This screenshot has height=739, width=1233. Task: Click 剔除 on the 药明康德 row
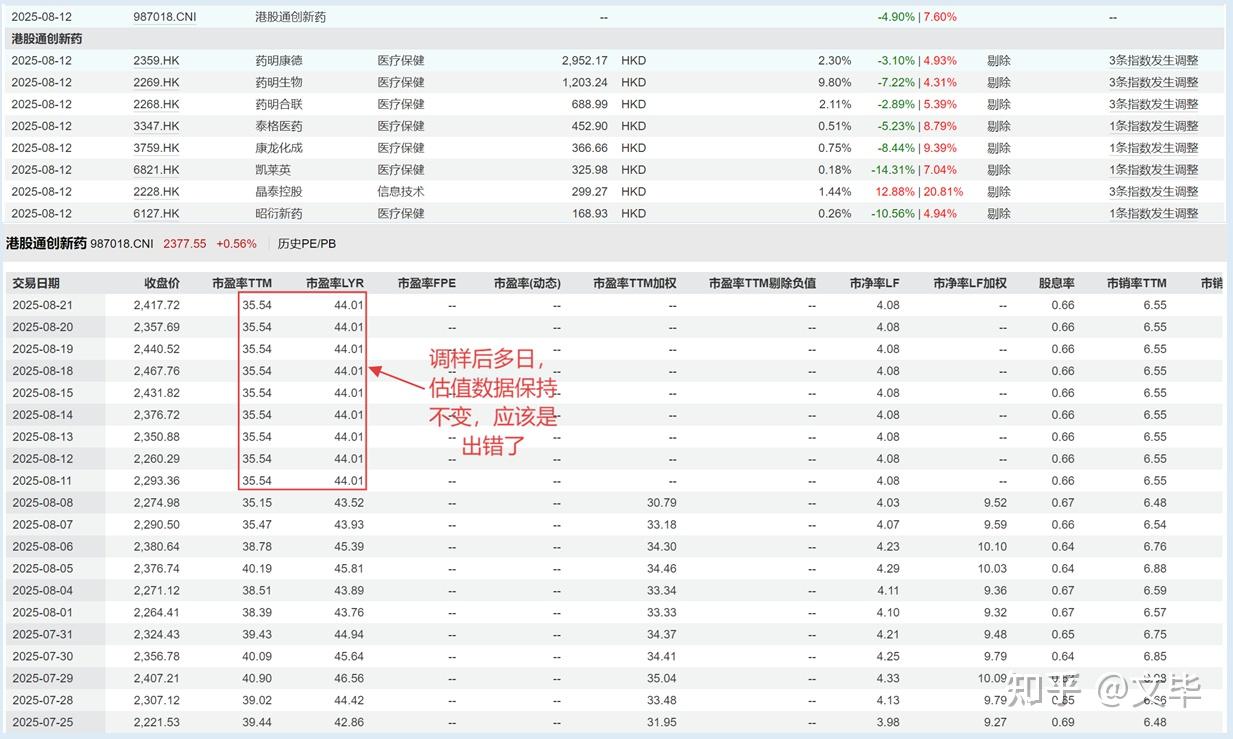tap(998, 60)
